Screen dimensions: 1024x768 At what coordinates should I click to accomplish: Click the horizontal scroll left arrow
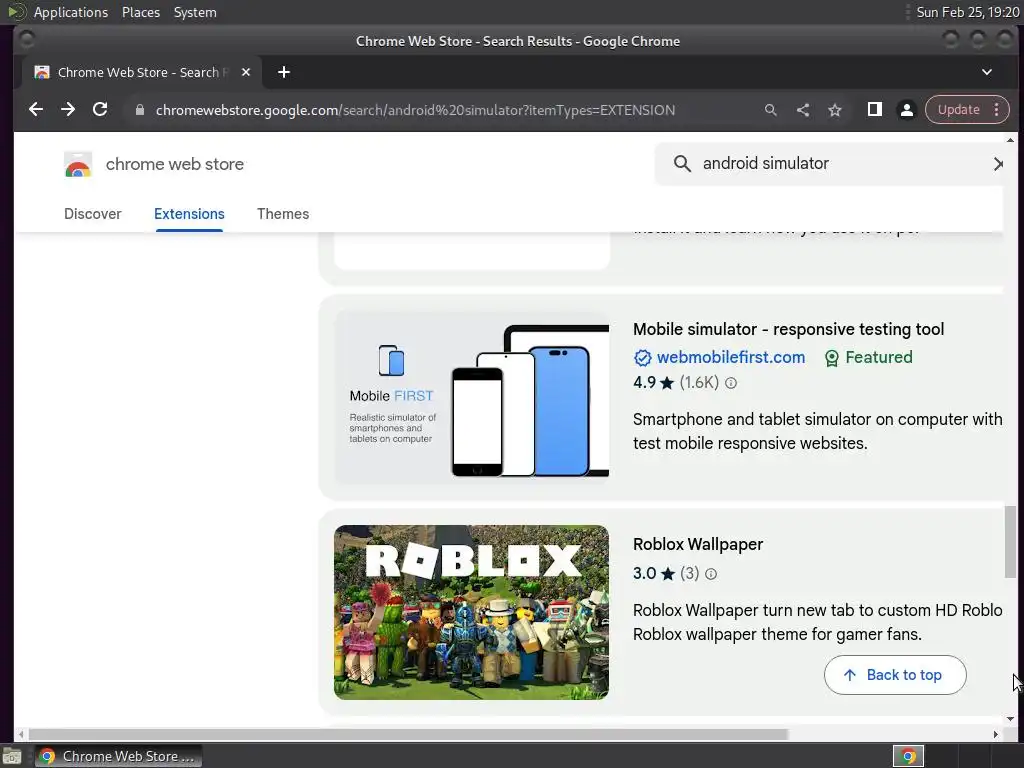[x=21, y=734]
